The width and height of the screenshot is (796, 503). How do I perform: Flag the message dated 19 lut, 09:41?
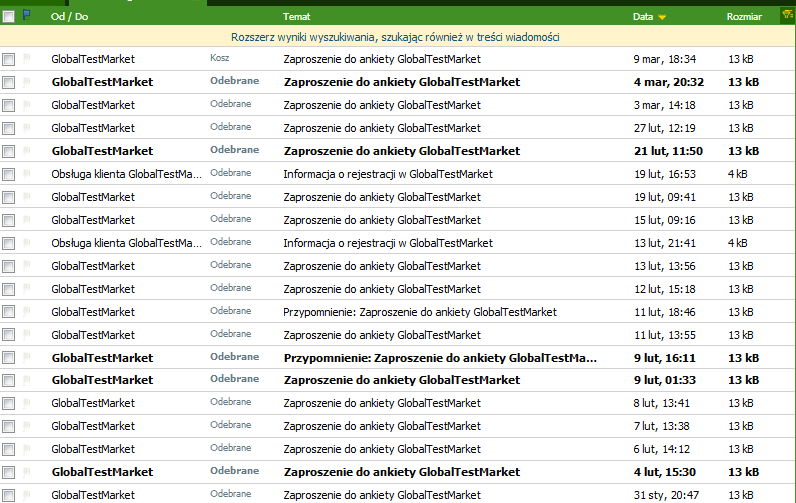(27, 196)
